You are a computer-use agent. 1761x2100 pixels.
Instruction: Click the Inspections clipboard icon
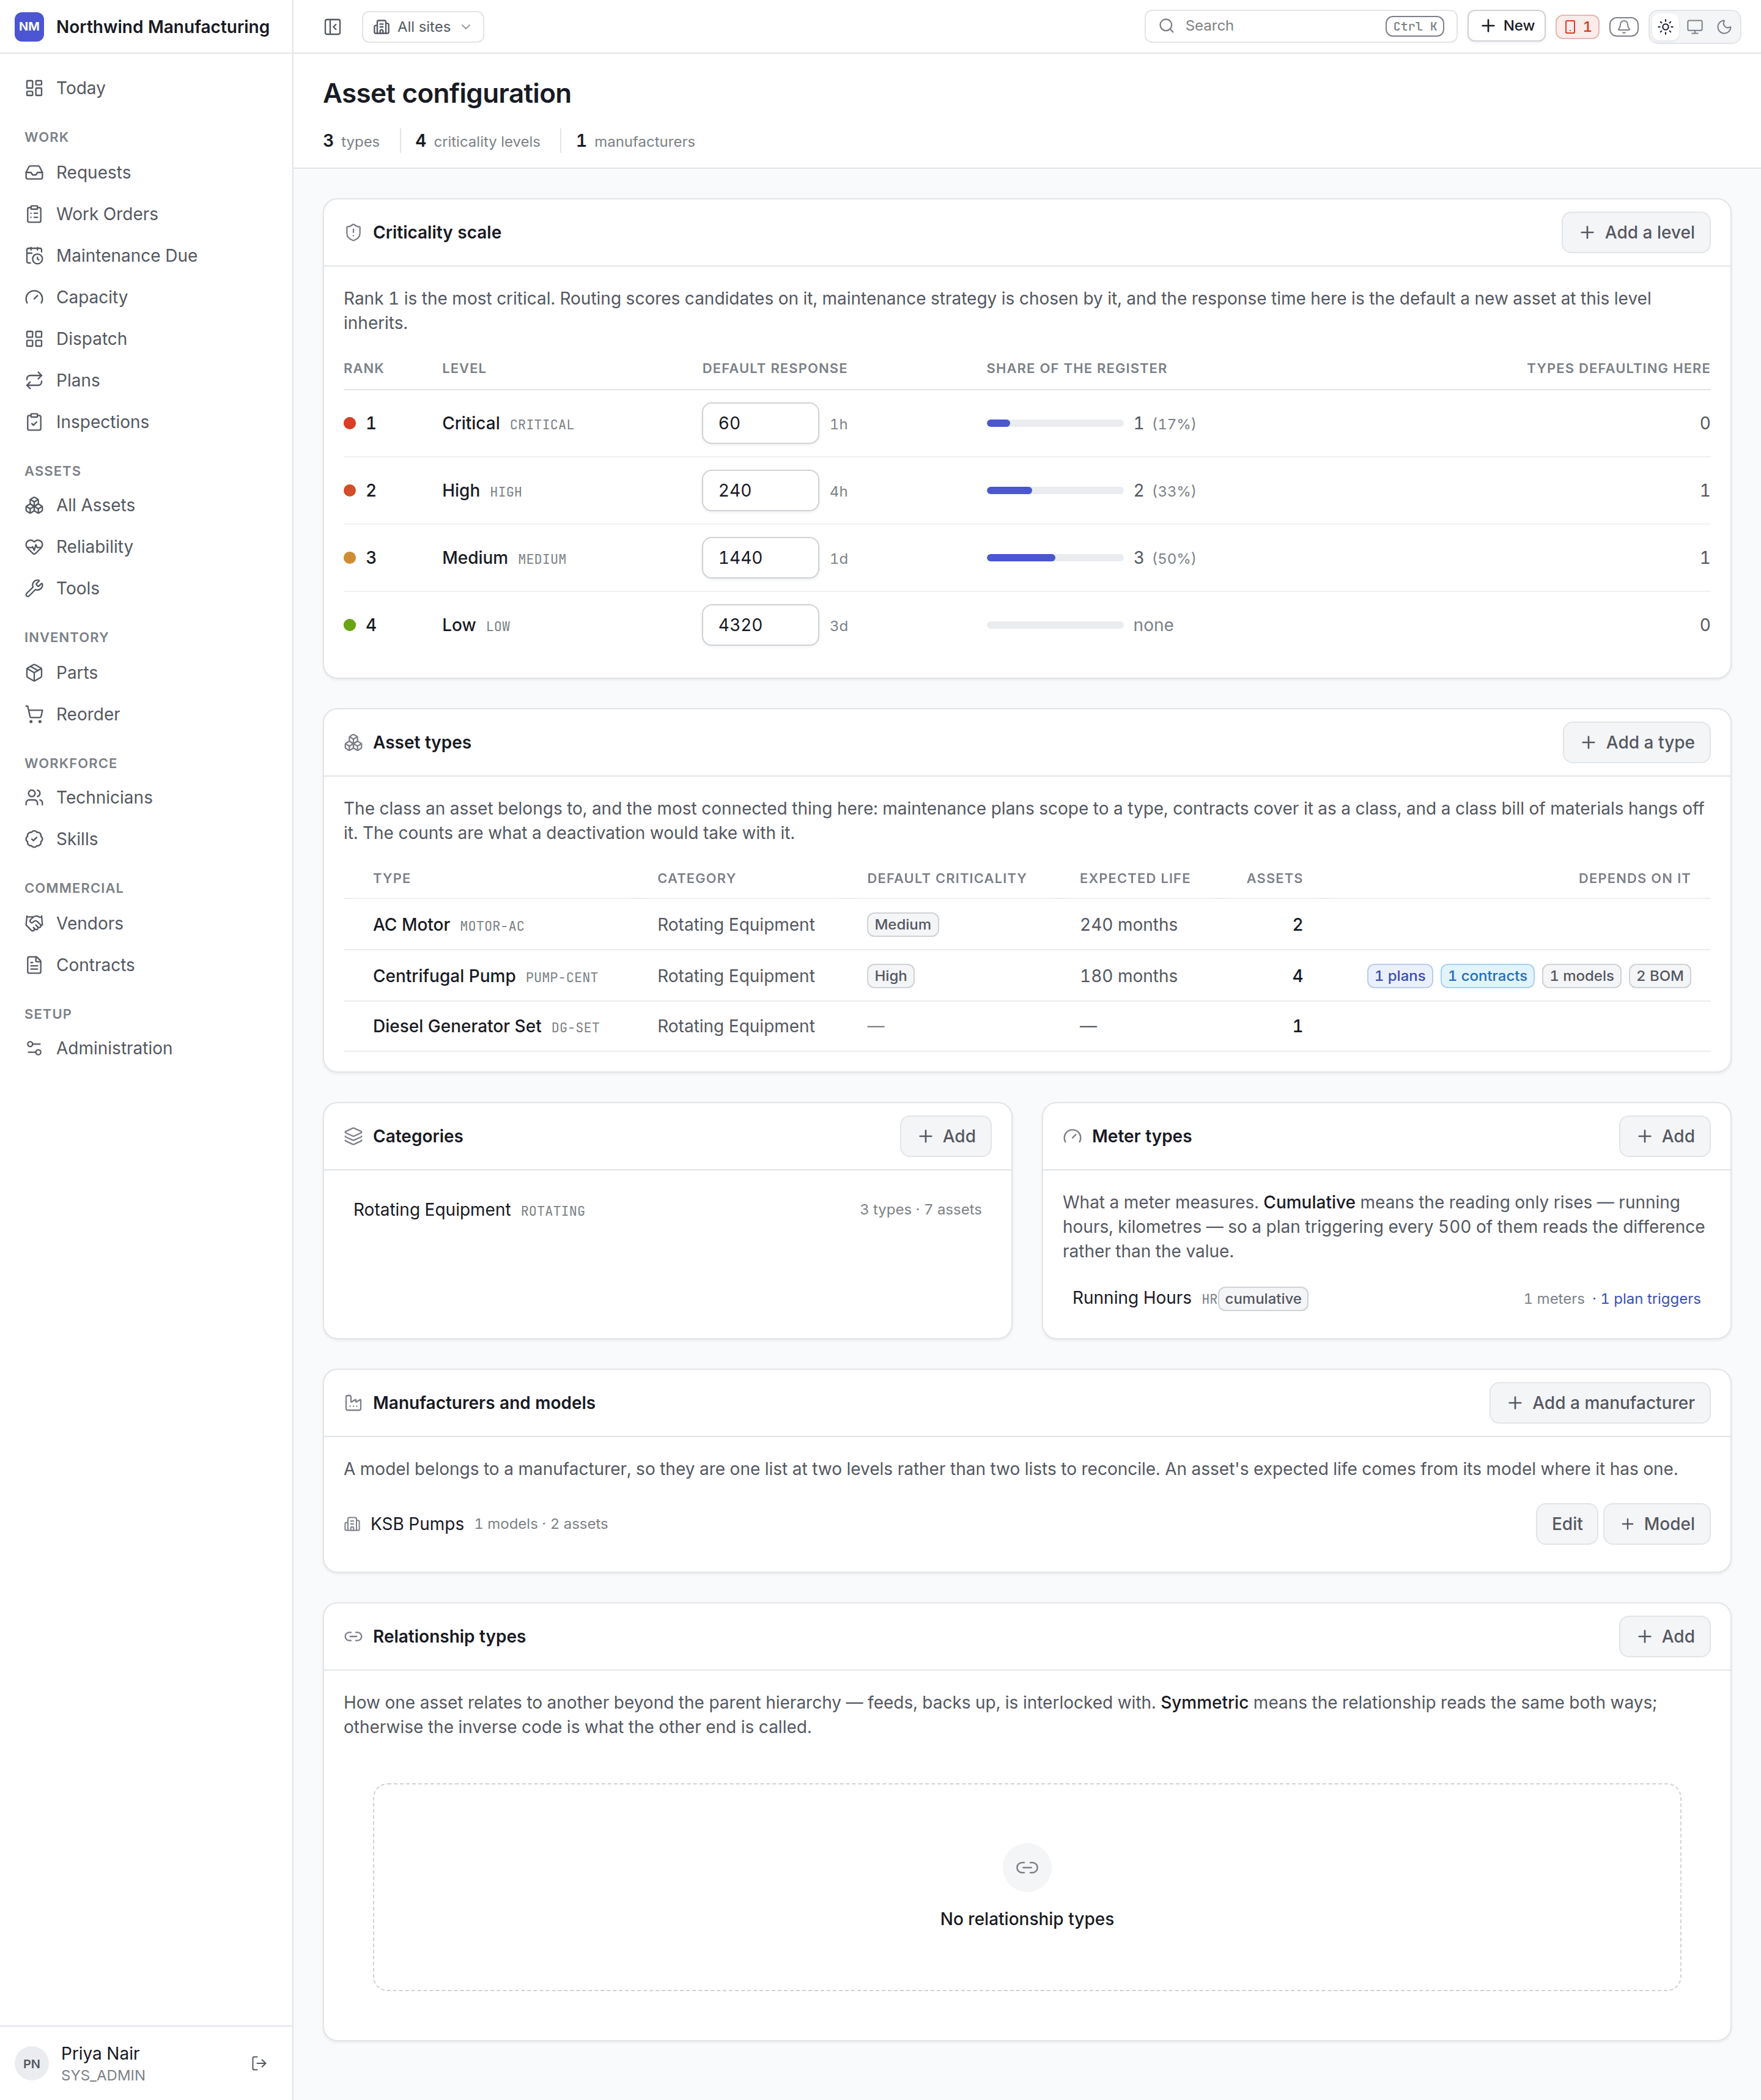pyautogui.click(x=35, y=422)
